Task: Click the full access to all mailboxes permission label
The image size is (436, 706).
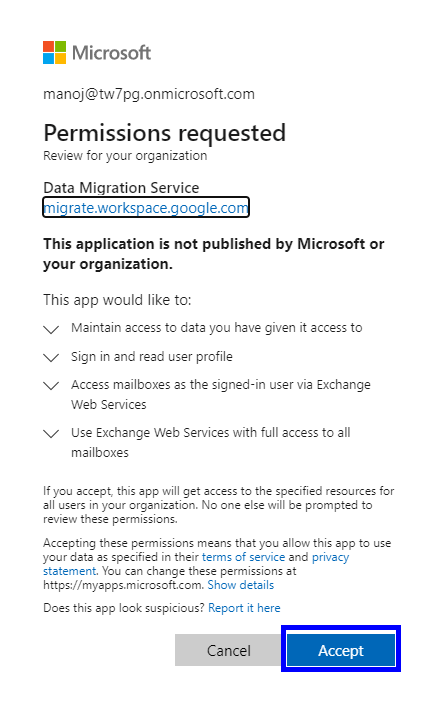Action: (211, 442)
